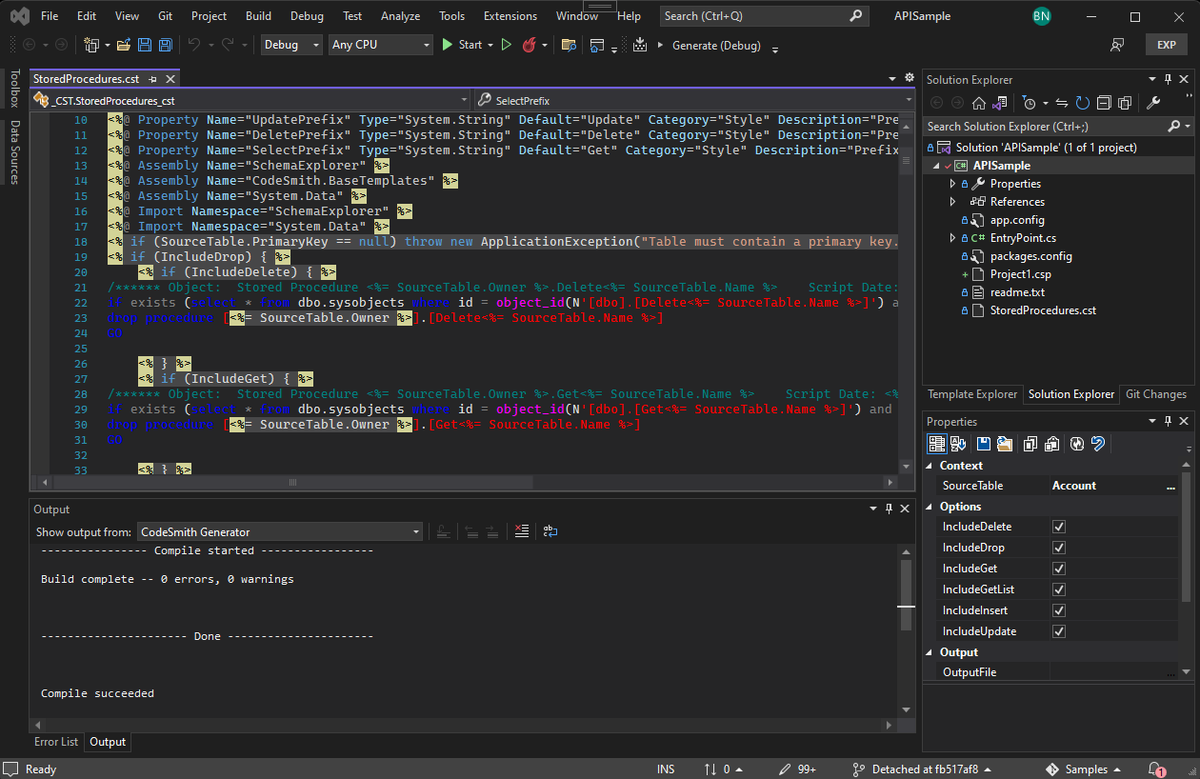
Task: Click the Home icon in Solution Explorer
Action: click(x=979, y=103)
